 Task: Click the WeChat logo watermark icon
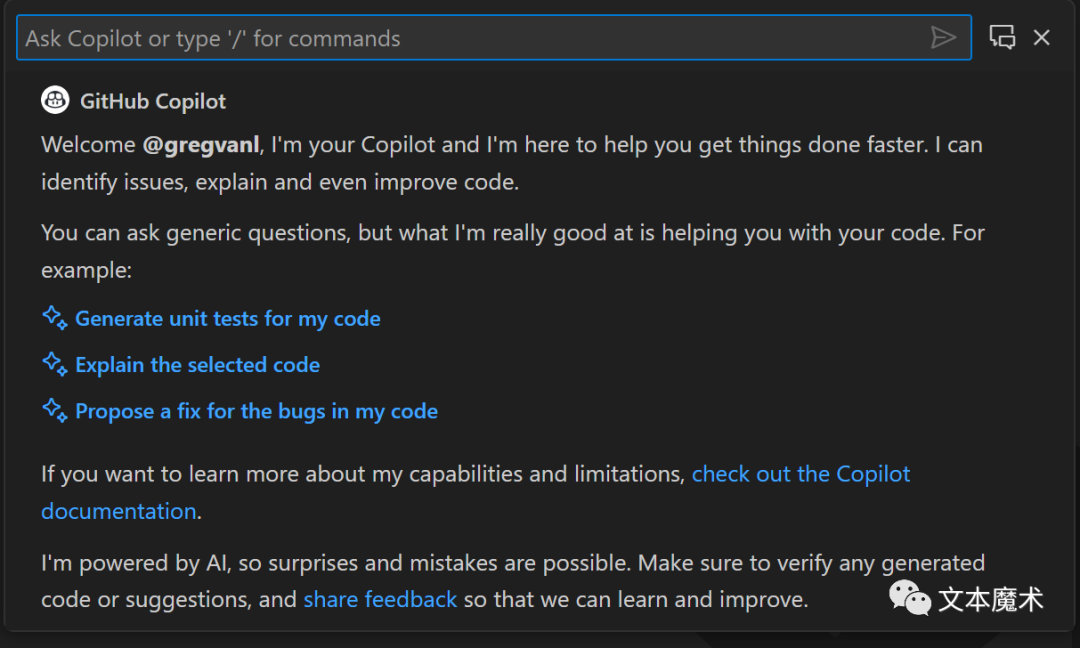pyautogui.click(x=910, y=598)
